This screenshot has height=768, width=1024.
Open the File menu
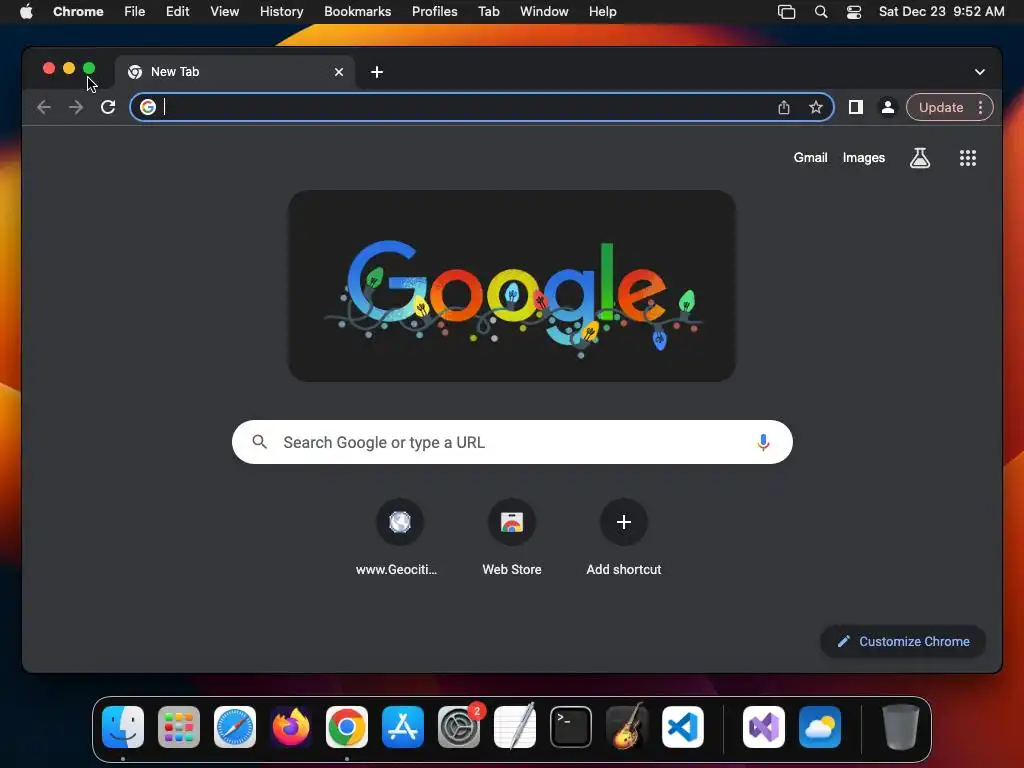pyautogui.click(x=135, y=11)
